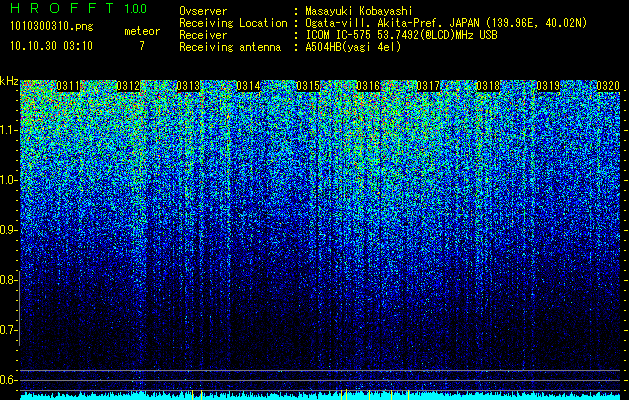Click the A504HB(yagi 4el) antenna text
This screenshot has width=629, height=400.
[353, 47]
